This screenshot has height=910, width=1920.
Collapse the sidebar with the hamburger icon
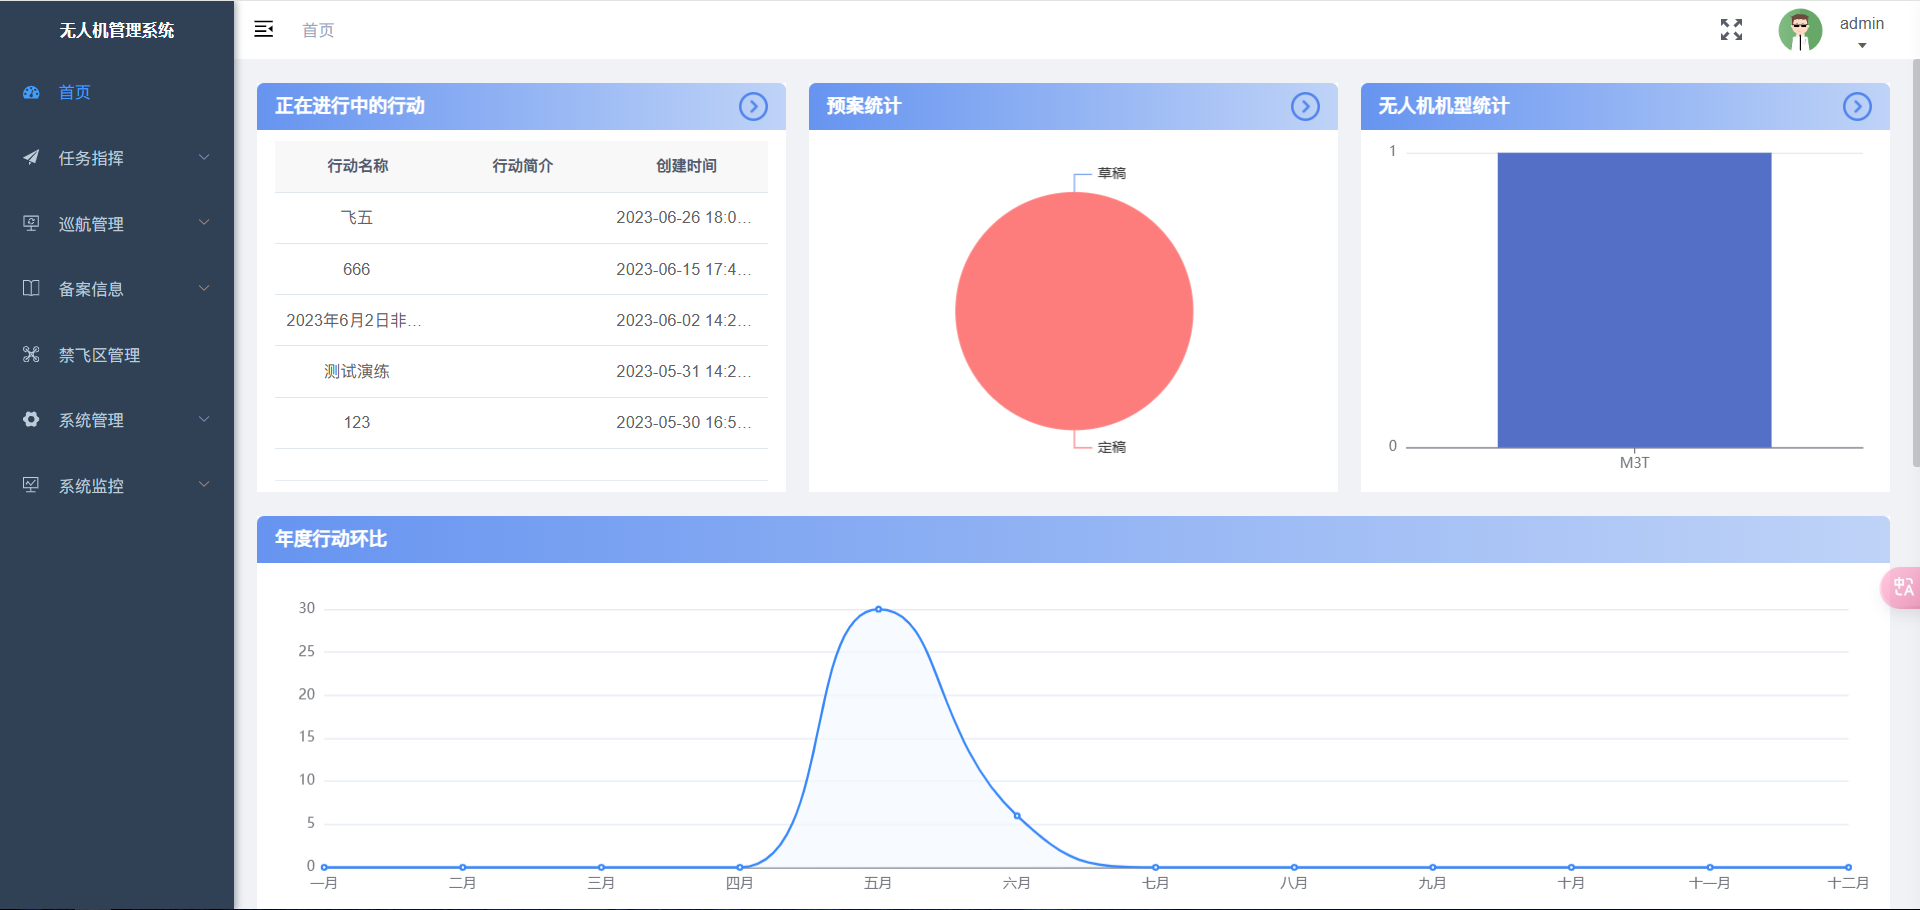tap(264, 29)
